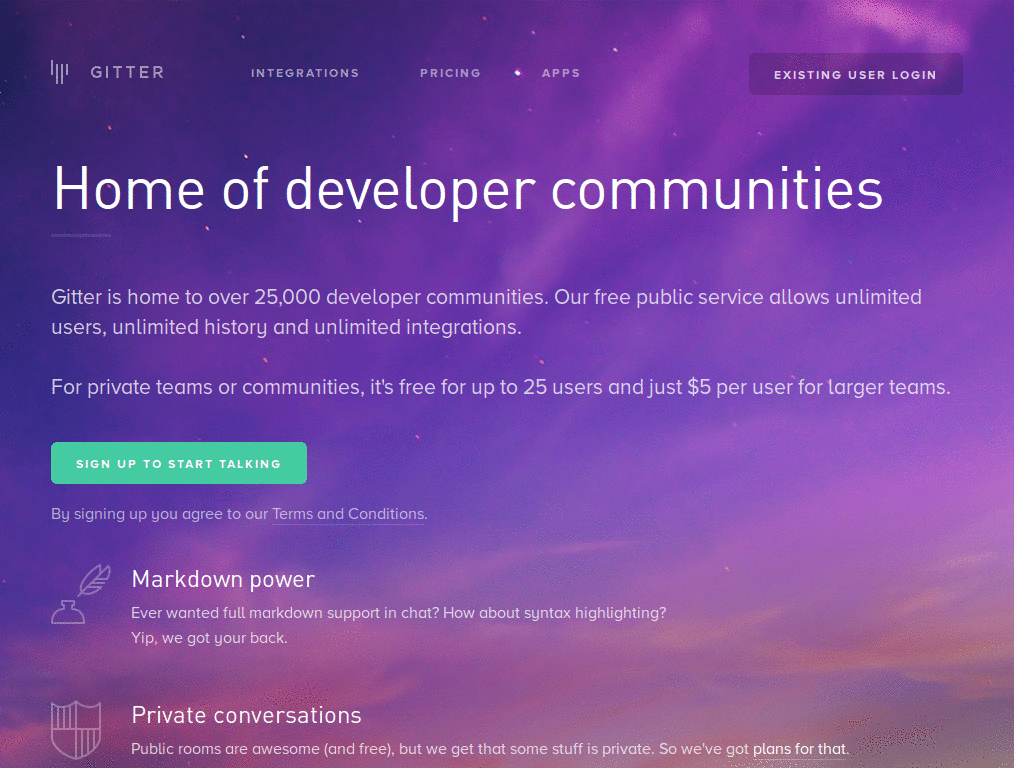Select the Markdown power heading

pyautogui.click(x=223, y=579)
